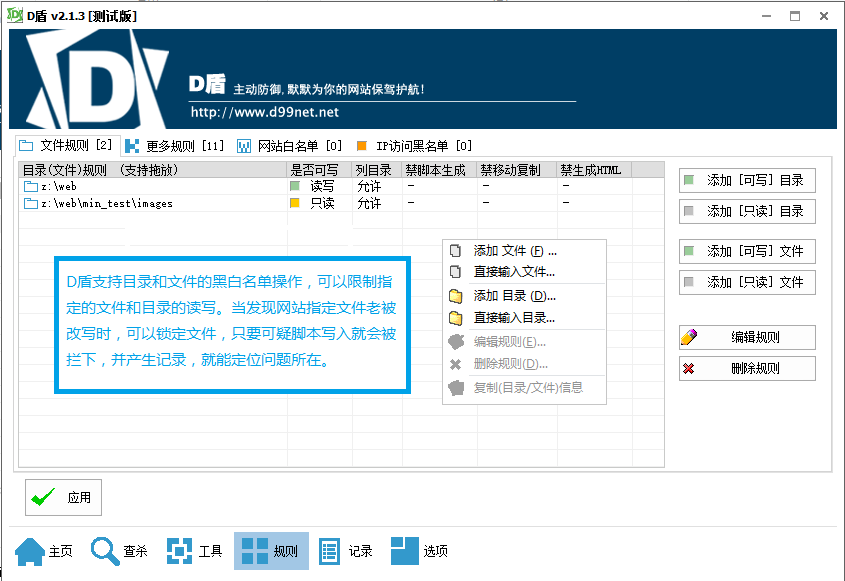Click the 添加 [只读] 目录 button

747,211
